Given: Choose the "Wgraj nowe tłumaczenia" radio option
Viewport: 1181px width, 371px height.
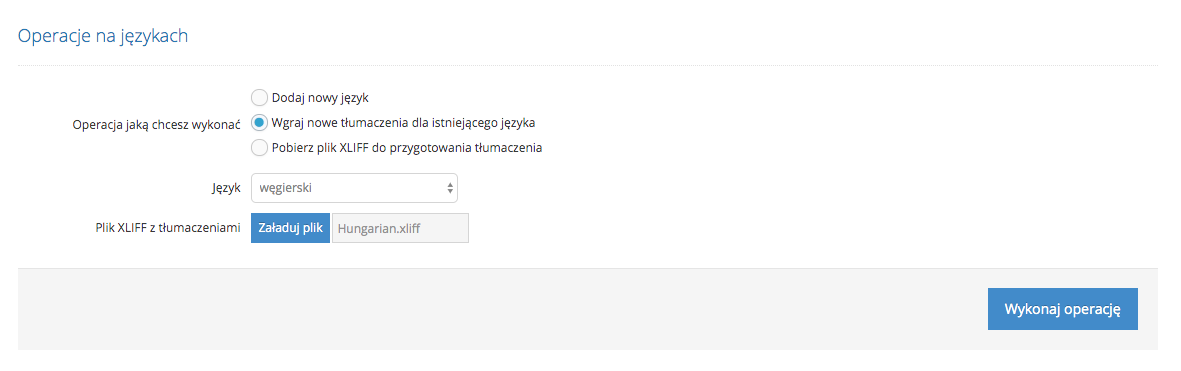Looking at the screenshot, I should pyautogui.click(x=259, y=123).
